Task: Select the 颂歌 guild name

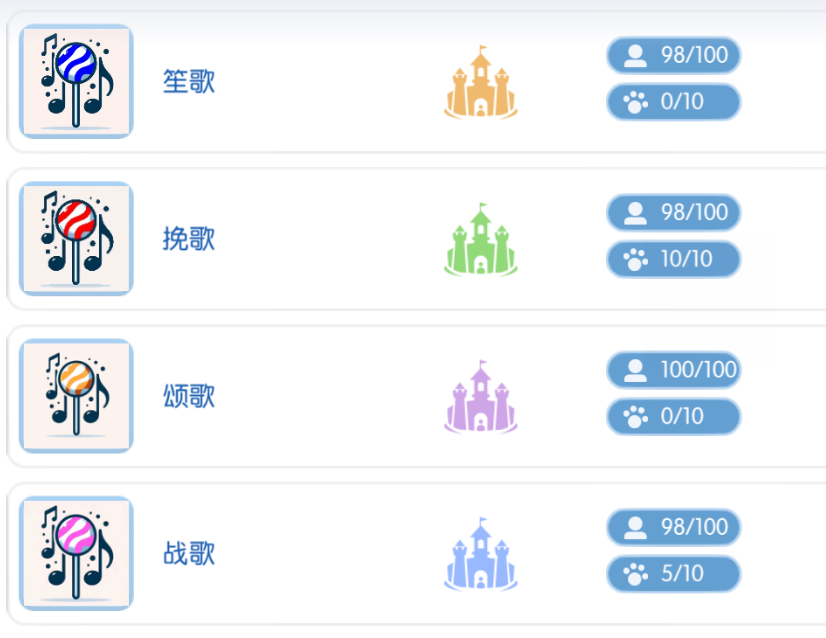Action: [x=189, y=396]
